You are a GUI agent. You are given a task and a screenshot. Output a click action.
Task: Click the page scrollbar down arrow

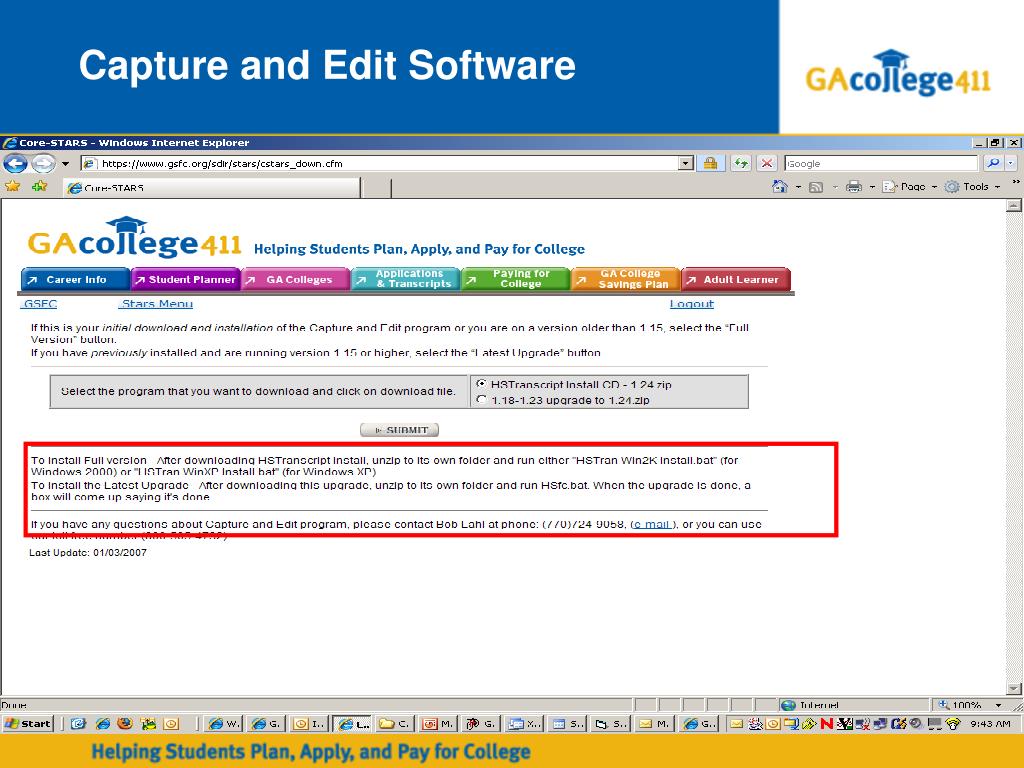pos(1014,688)
